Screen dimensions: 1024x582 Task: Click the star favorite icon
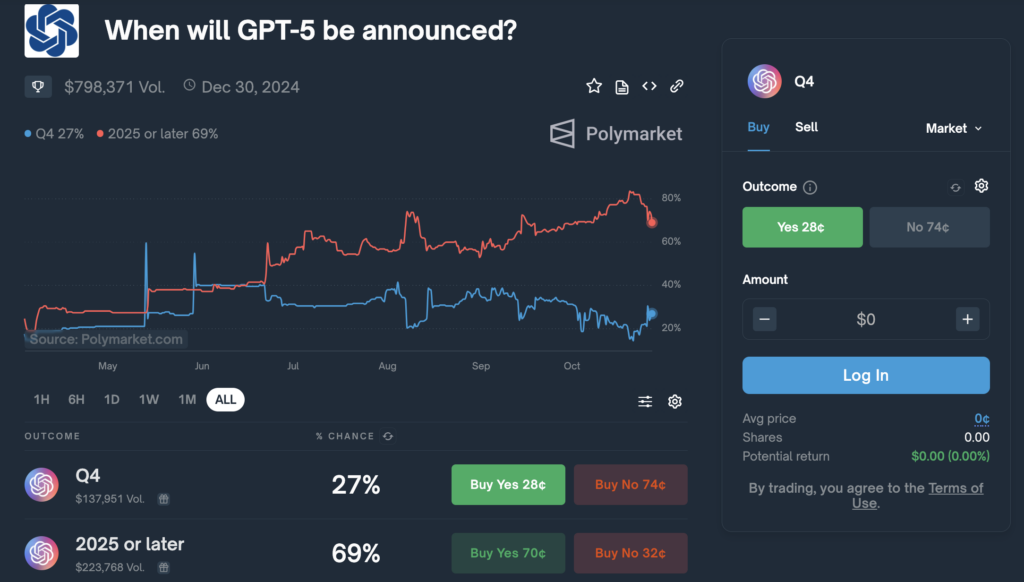tap(594, 87)
